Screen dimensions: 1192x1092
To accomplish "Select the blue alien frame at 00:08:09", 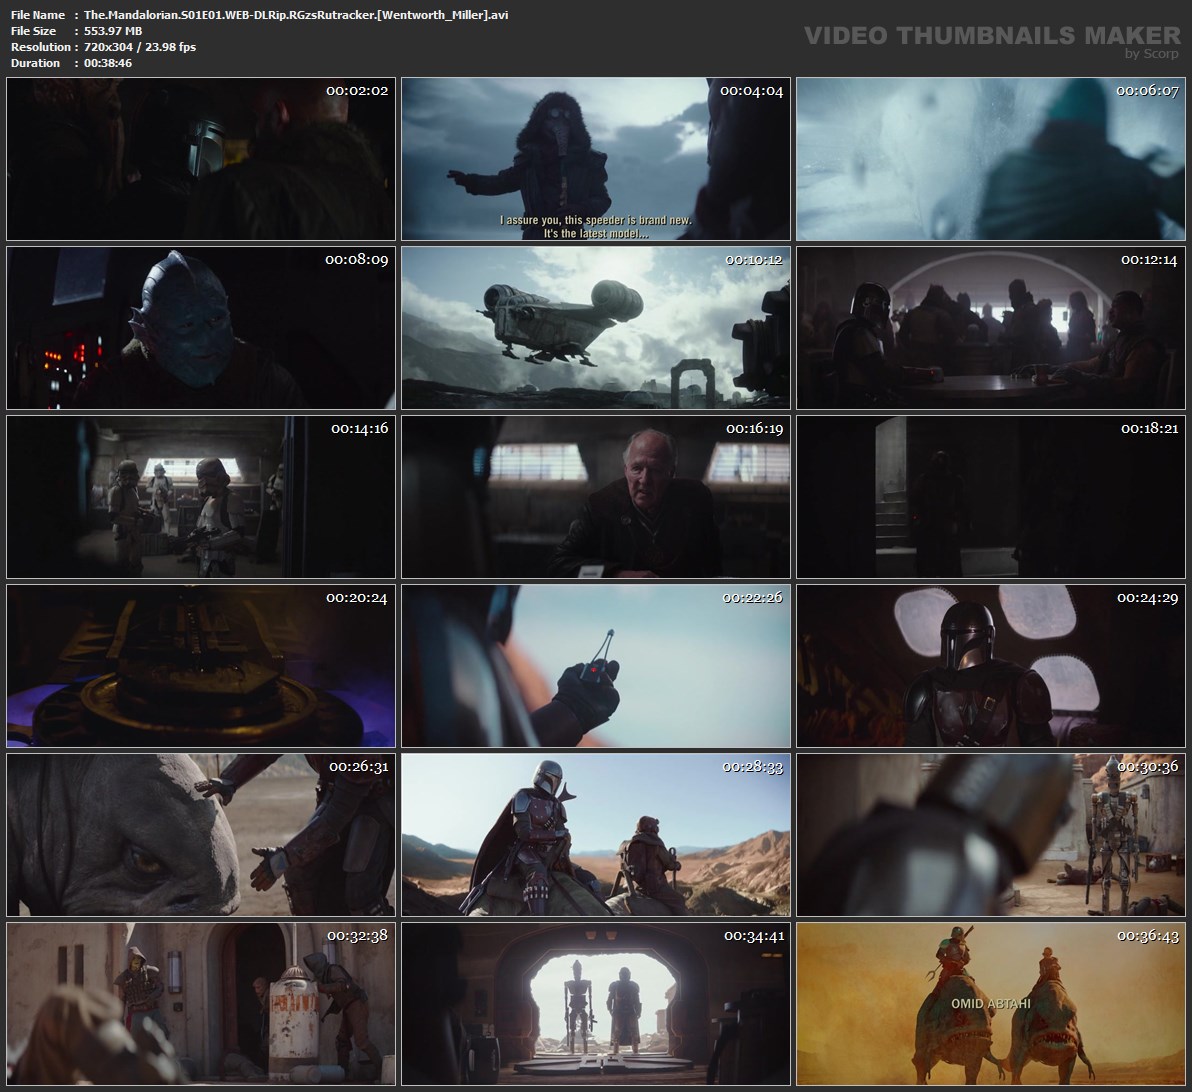I will point(201,328).
